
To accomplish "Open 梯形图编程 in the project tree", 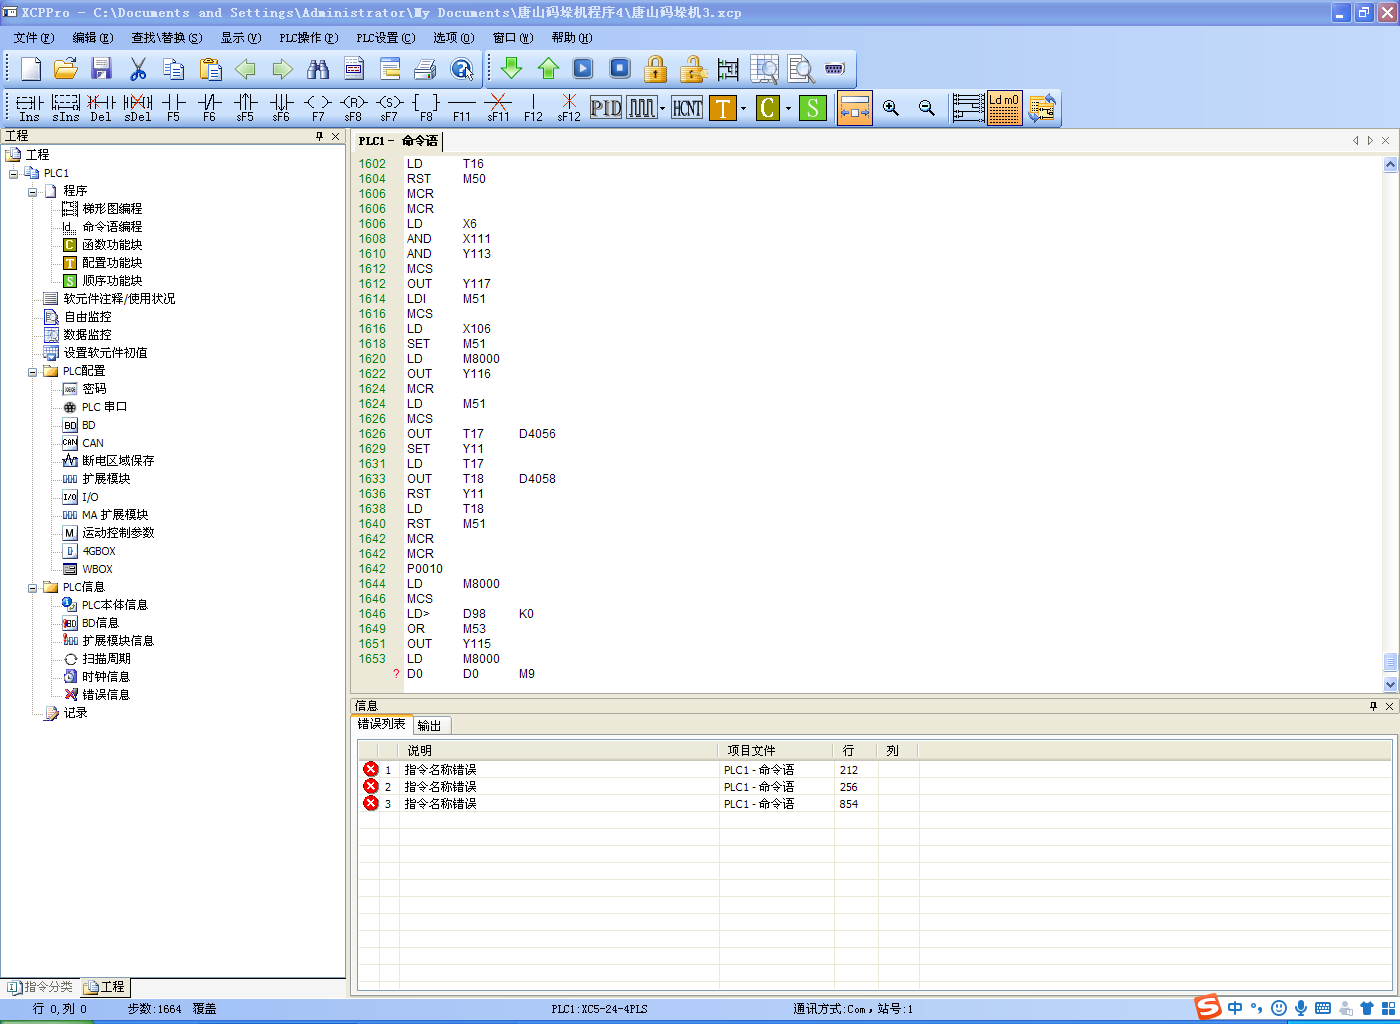I will point(112,209).
